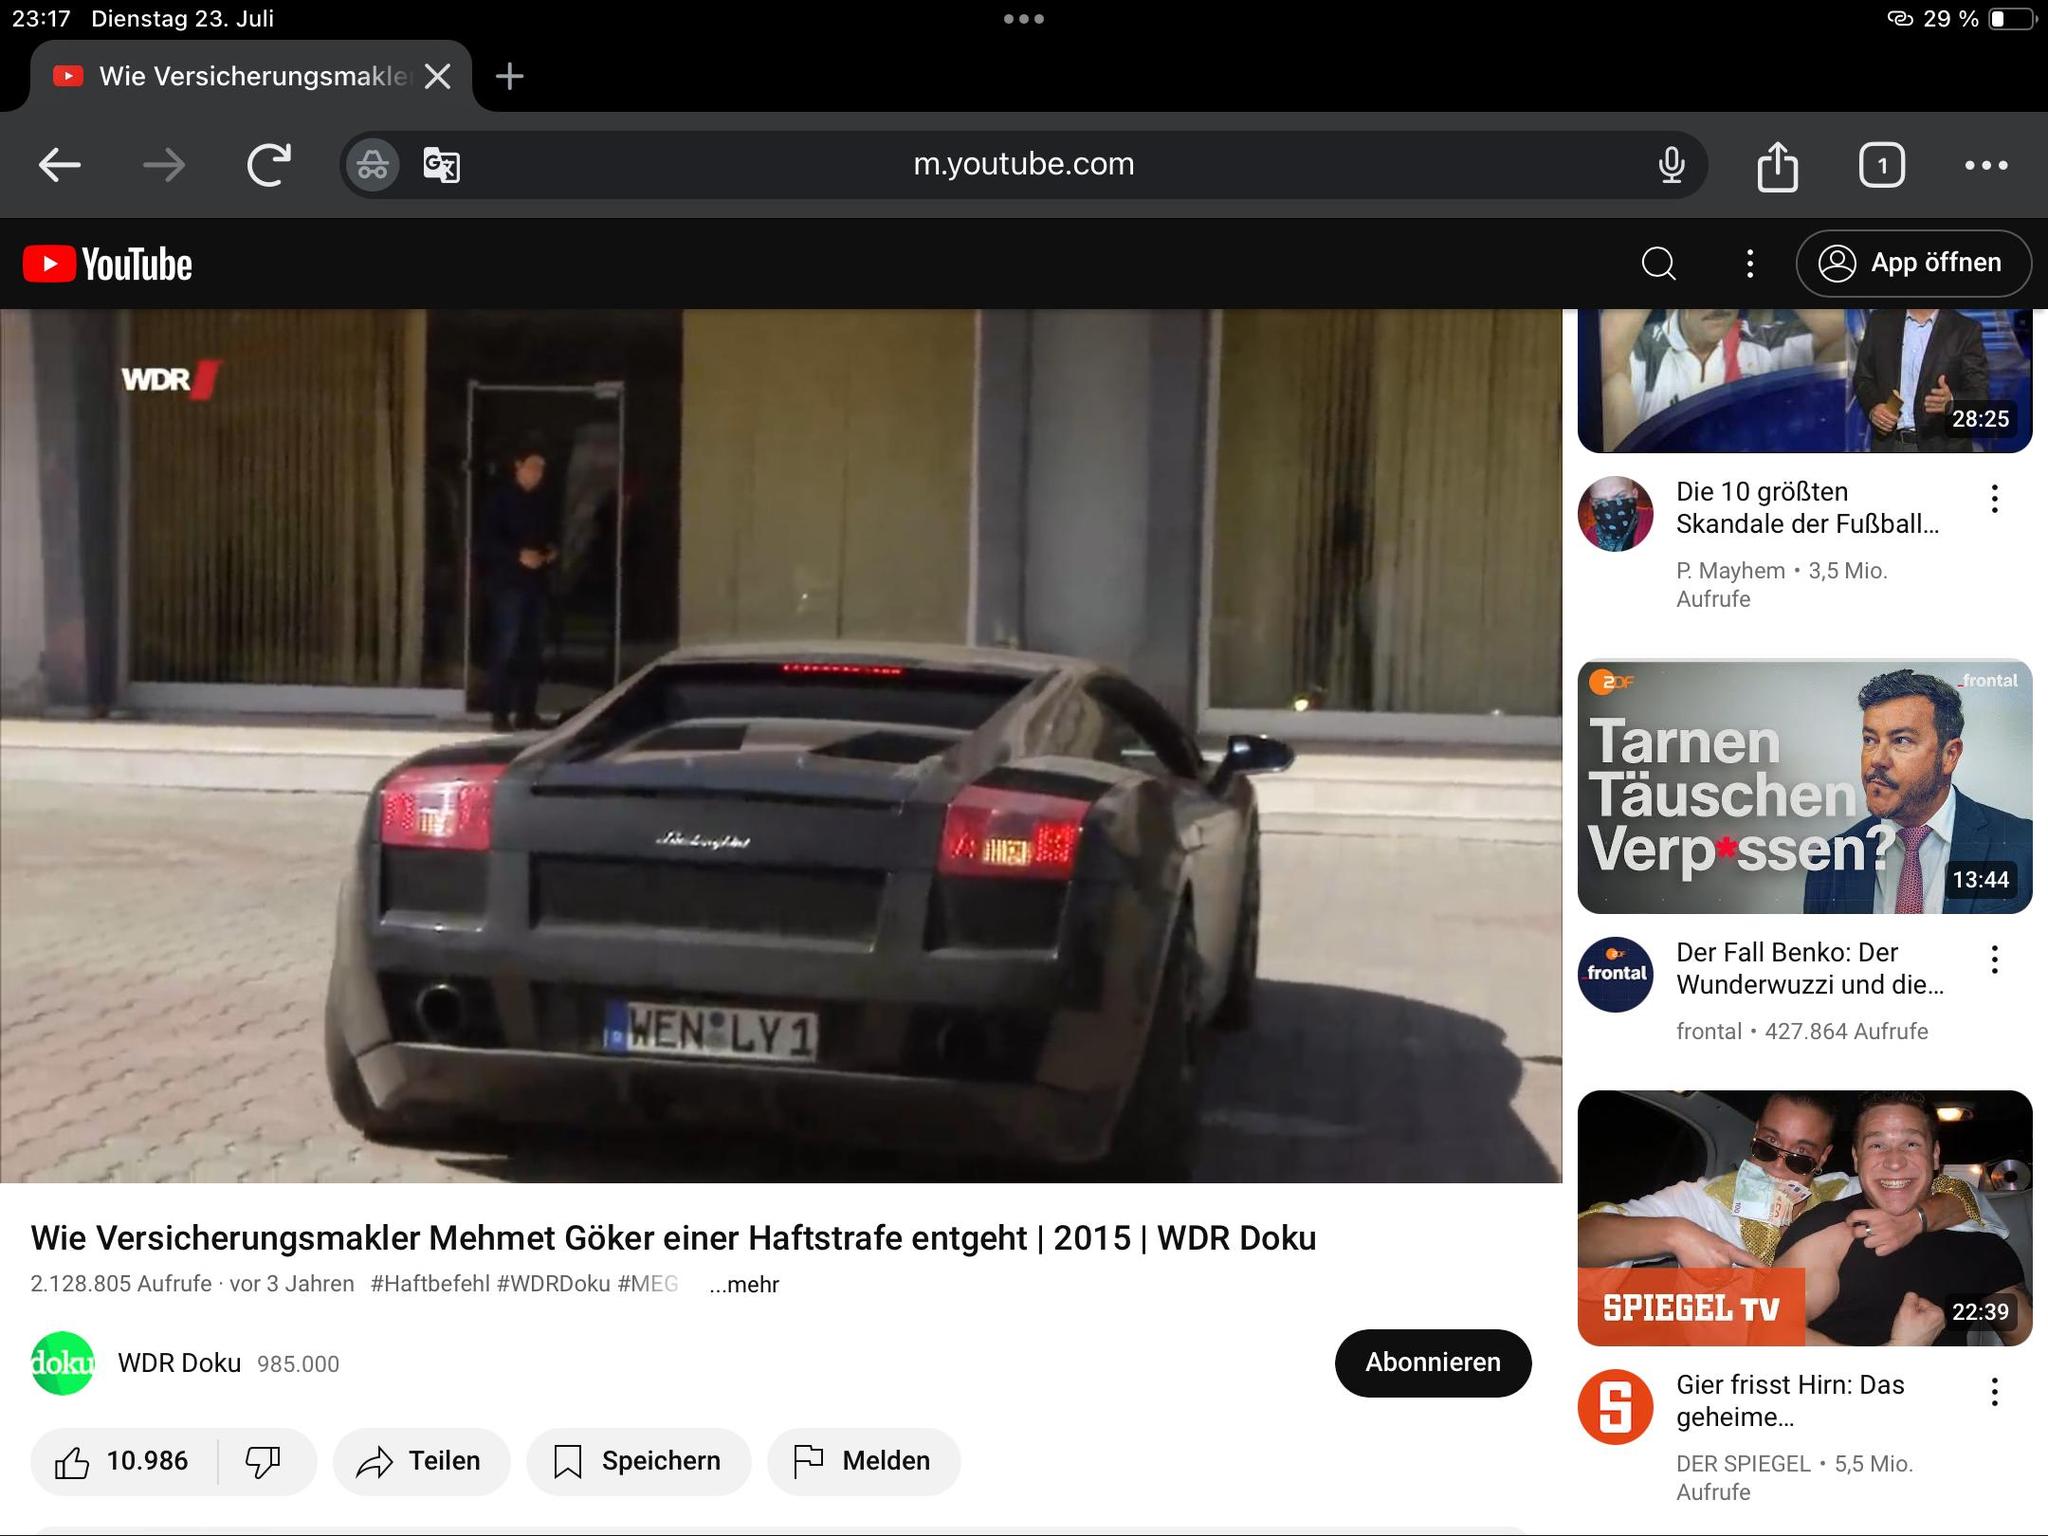Share the video via Teilen

(421, 1461)
